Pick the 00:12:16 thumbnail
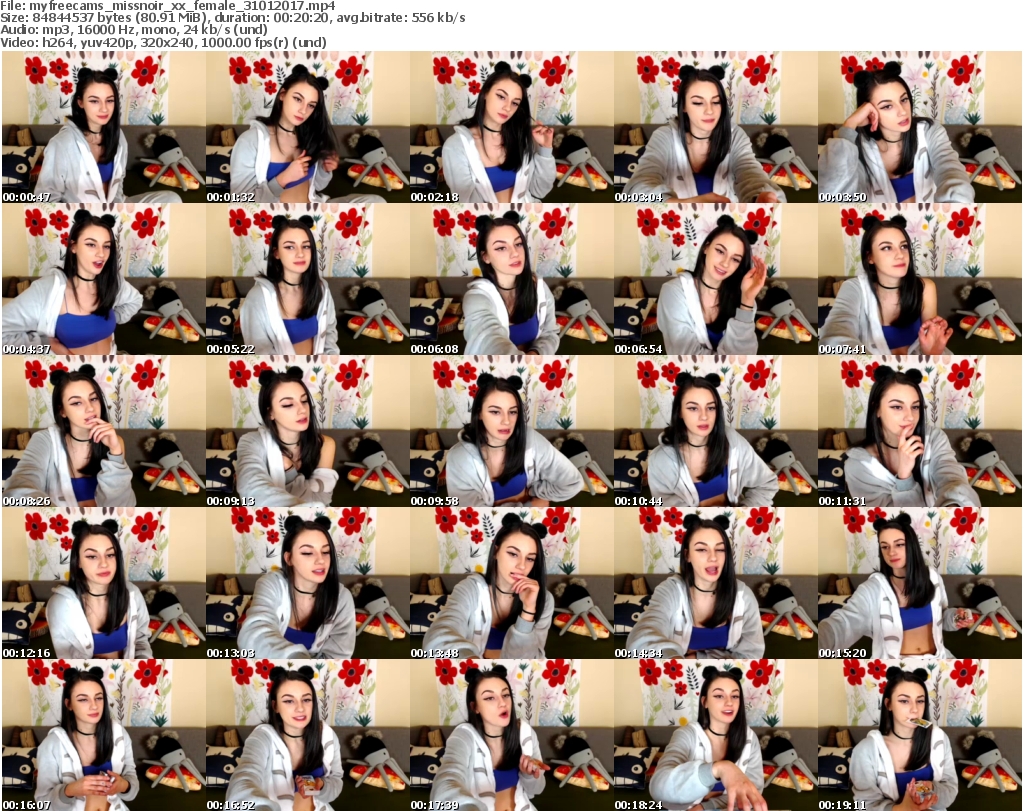Screen dimensions: 1024x811 pyautogui.click(x=103, y=584)
